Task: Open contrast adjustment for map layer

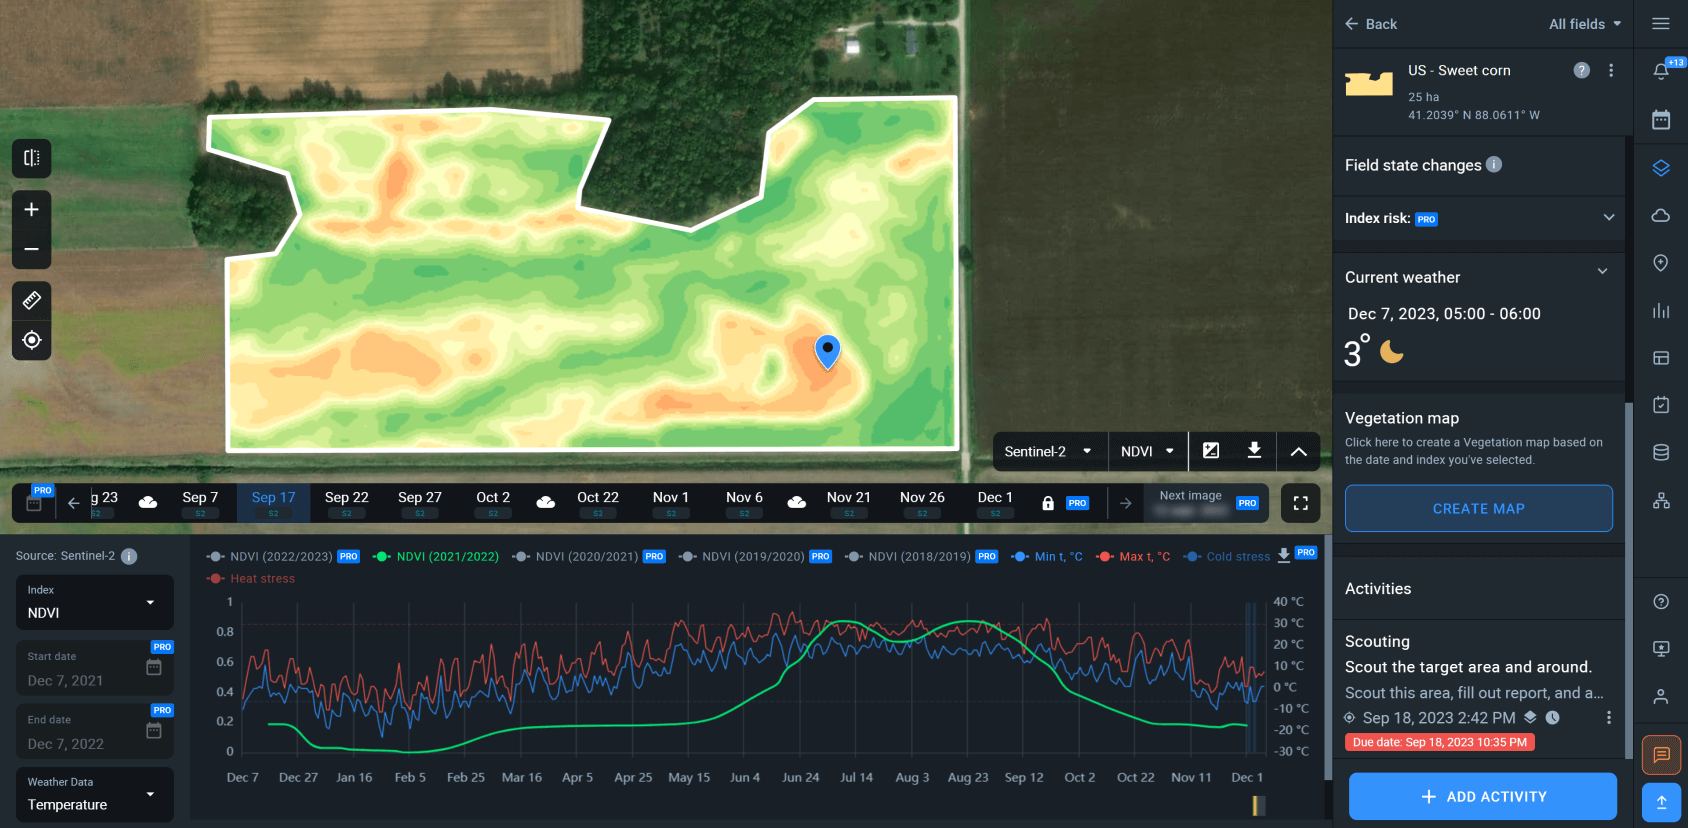Action: 1211,451
